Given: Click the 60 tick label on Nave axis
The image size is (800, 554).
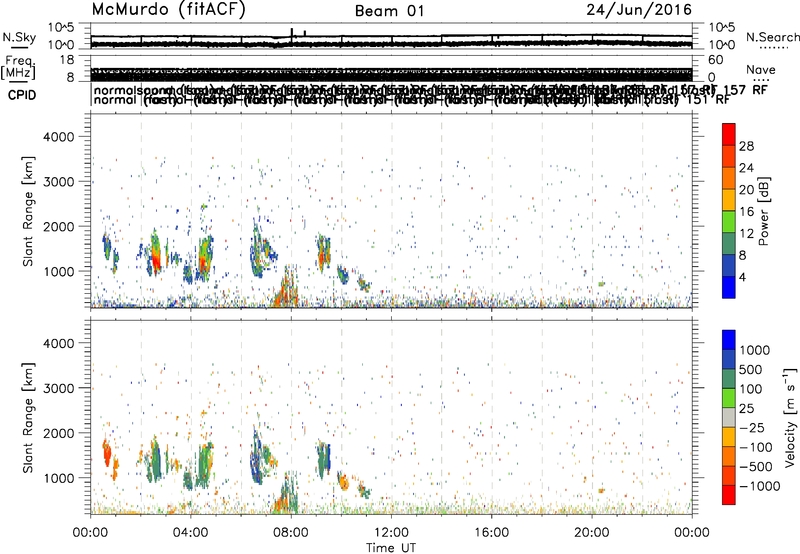Looking at the screenshot, I should [x=716, y=60].
